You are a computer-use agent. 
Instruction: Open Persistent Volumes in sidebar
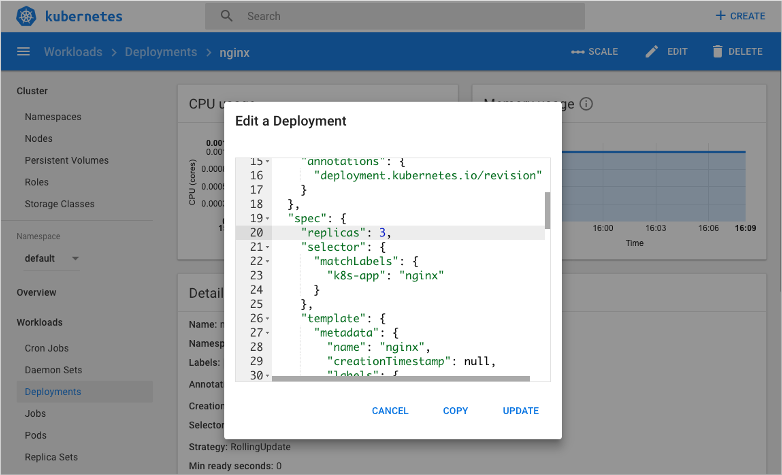click(x=66, y=161)
